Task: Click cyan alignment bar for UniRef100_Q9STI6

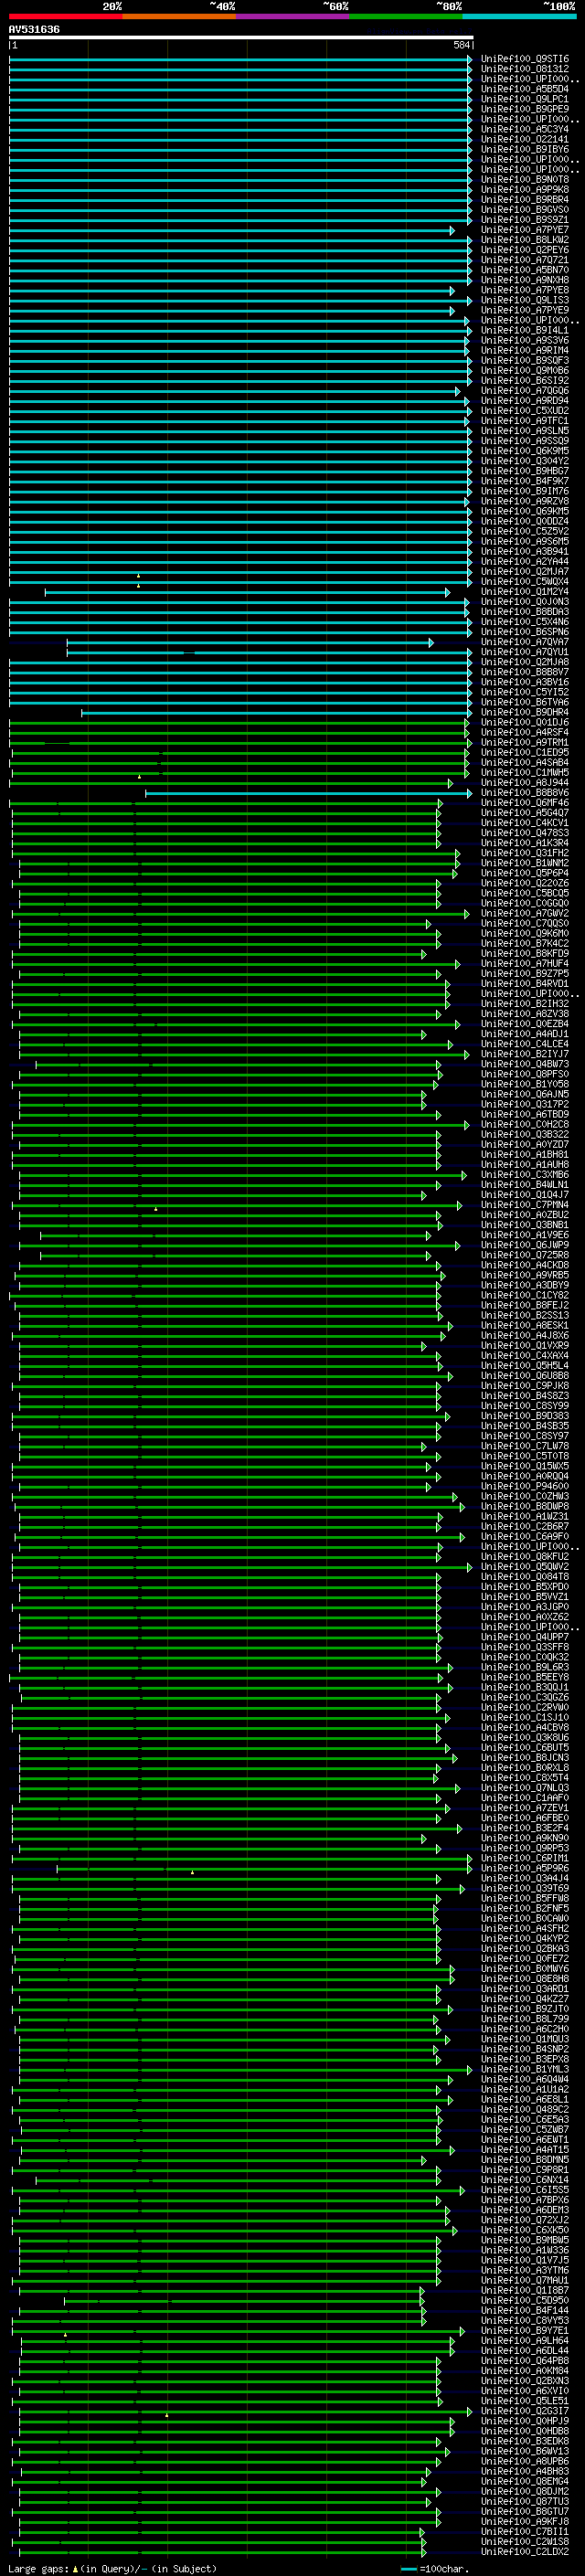Action: click(241, 59)
